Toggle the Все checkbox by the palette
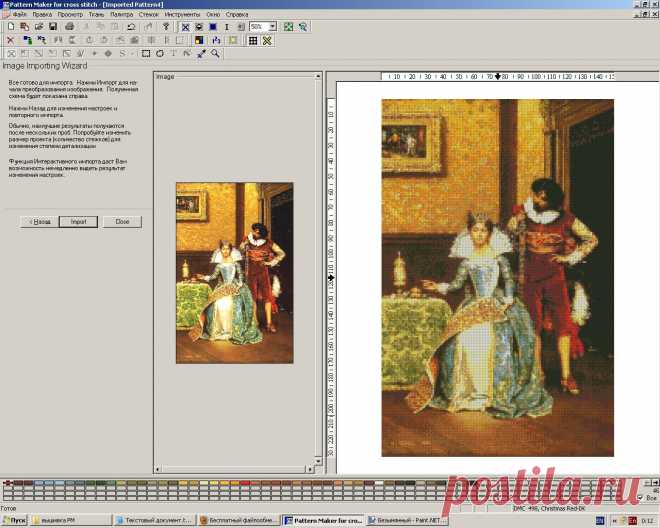Viewport: 660px width, 528px height. (x=641, y=498)
